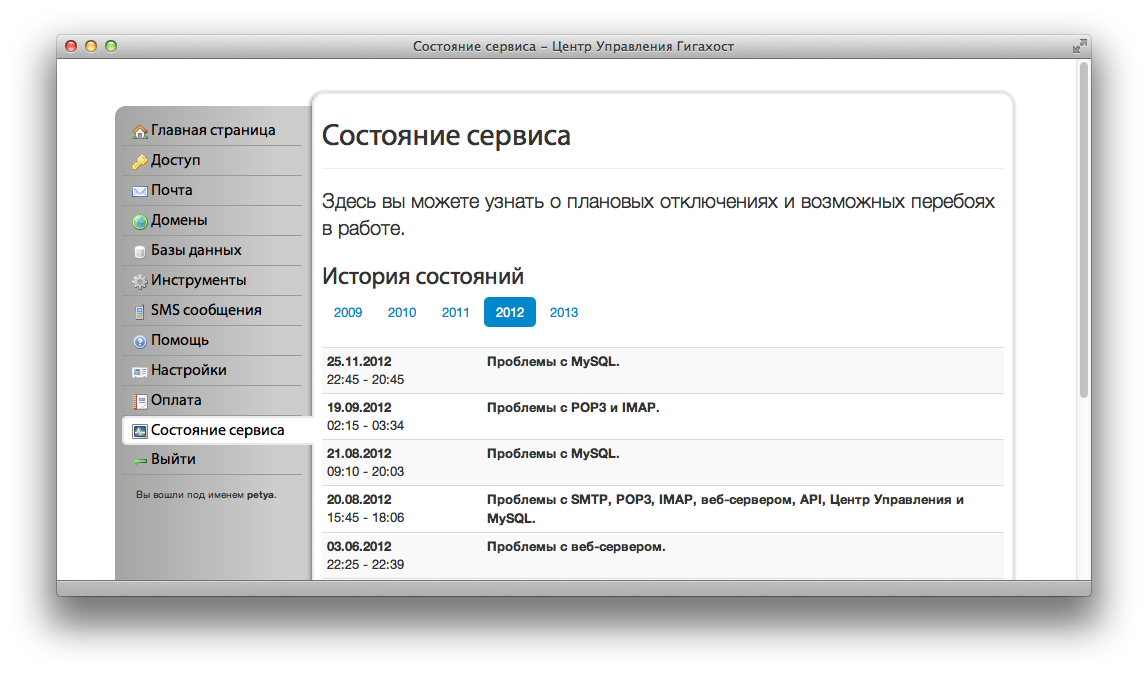
Task: Open Настройки in the sidebar
Action: (x=189, y=370)
